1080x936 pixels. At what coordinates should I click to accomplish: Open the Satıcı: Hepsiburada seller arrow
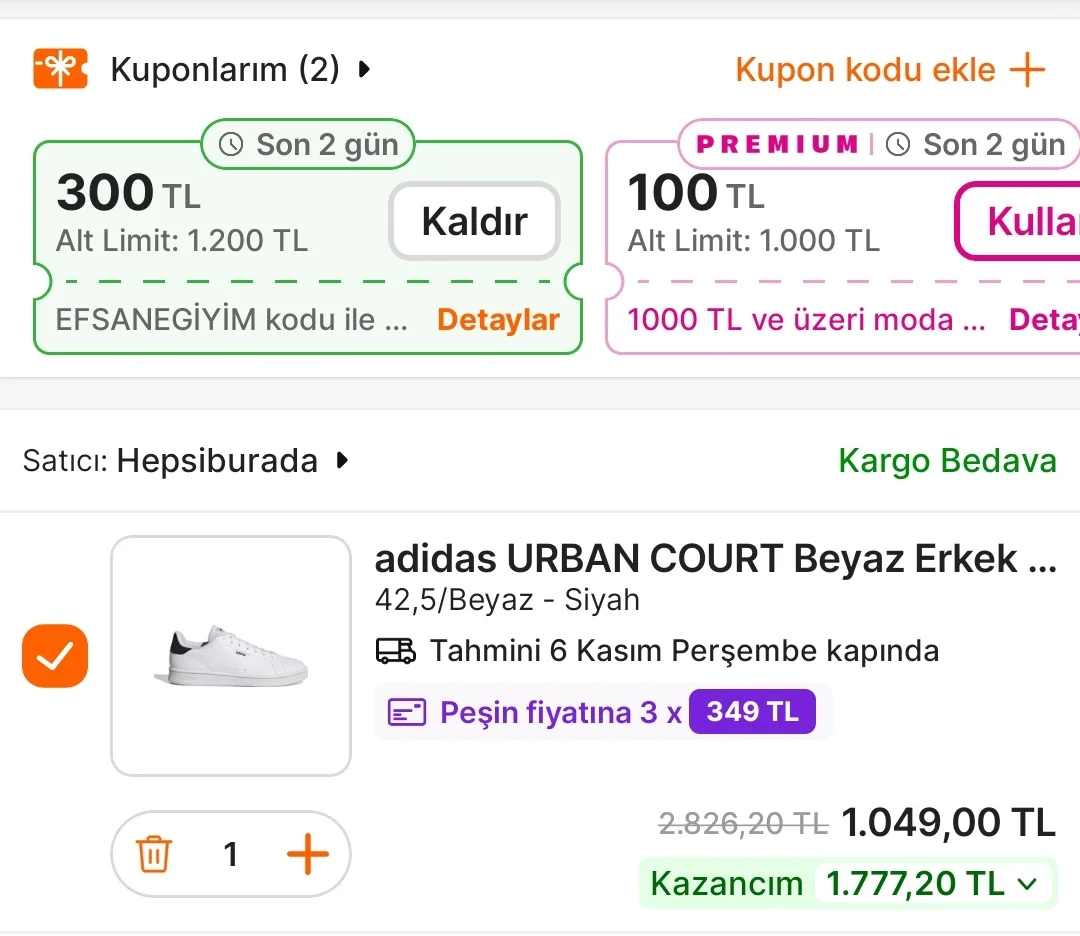point(343,461)
